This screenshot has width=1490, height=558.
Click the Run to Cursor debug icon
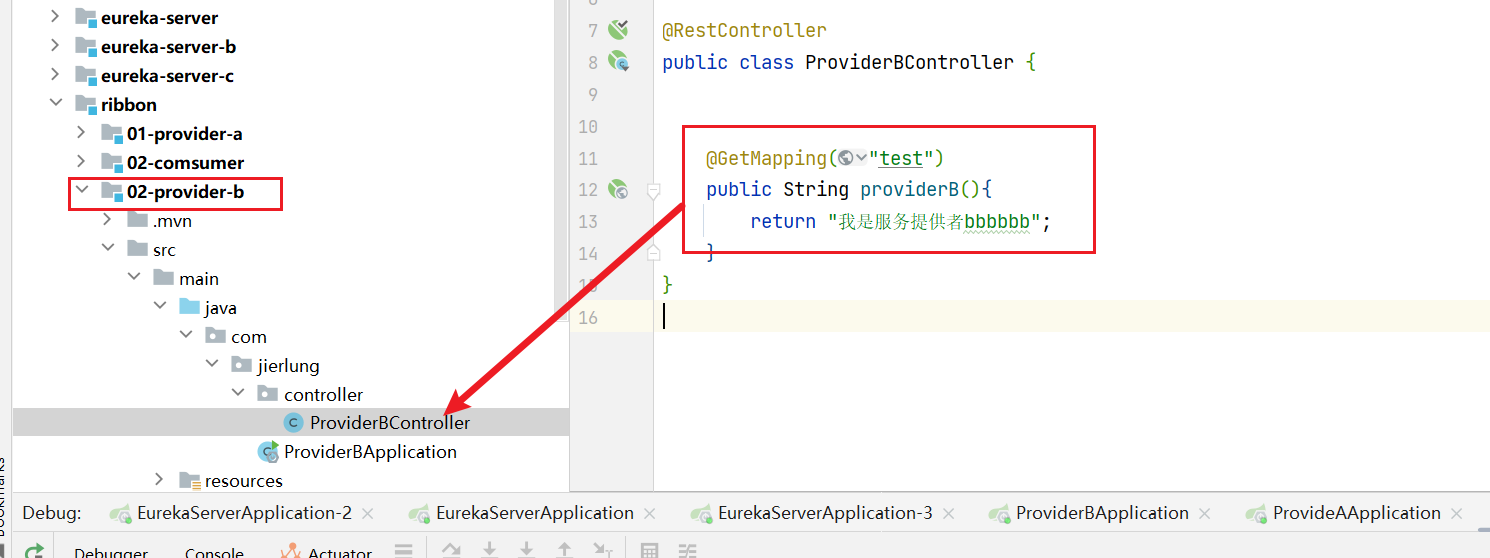(603, 550)
